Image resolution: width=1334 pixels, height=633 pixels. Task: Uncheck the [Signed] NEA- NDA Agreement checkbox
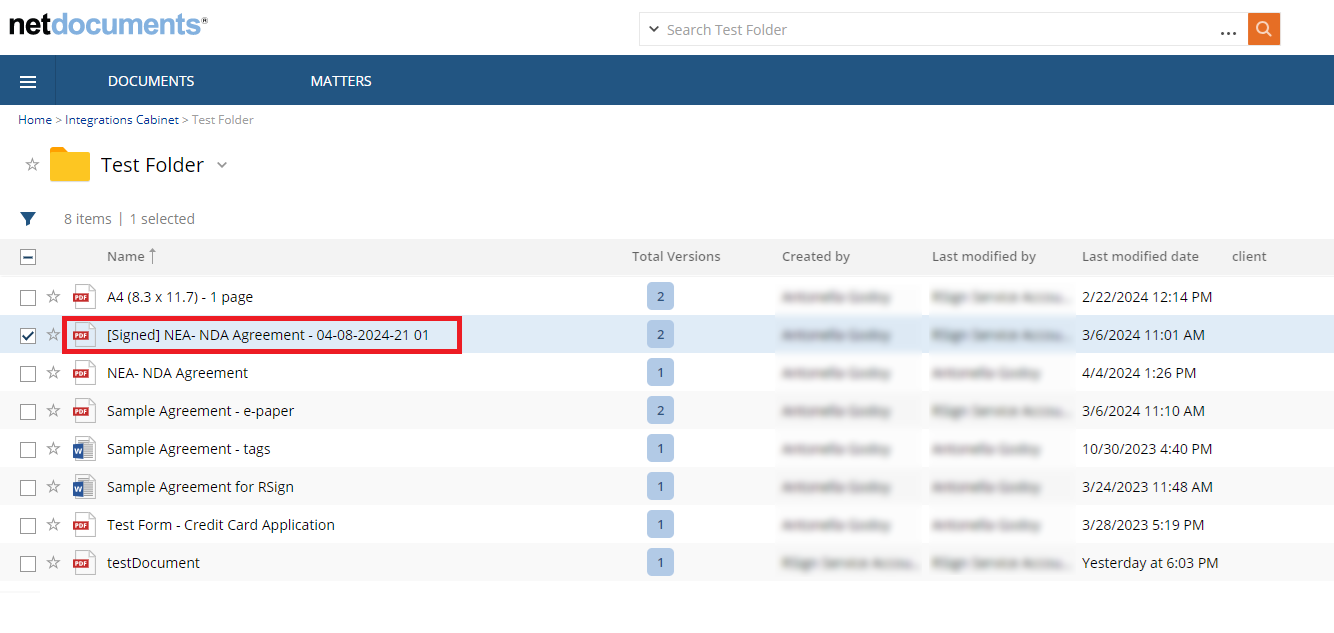tap(28, 335)
